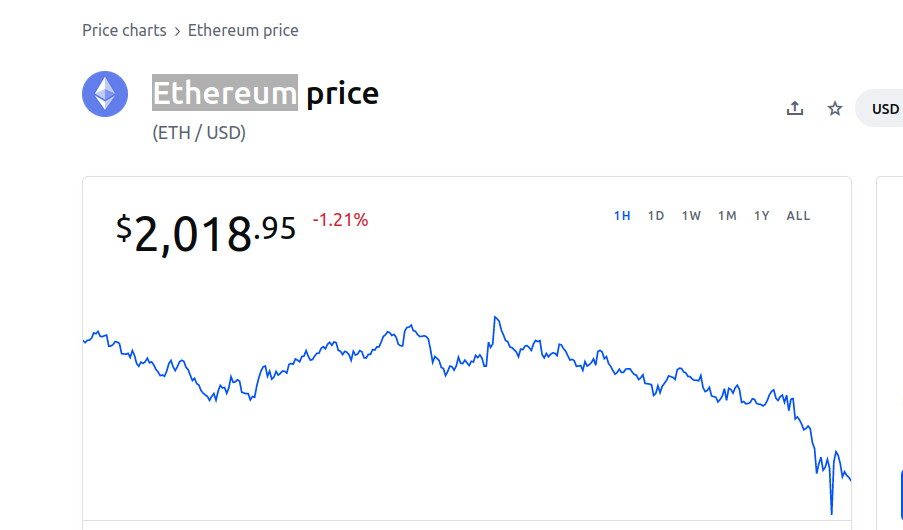The height and width of the screenshot is (530, 903).
Task: View the 1Y price history
Action: [x=761, y=216]
